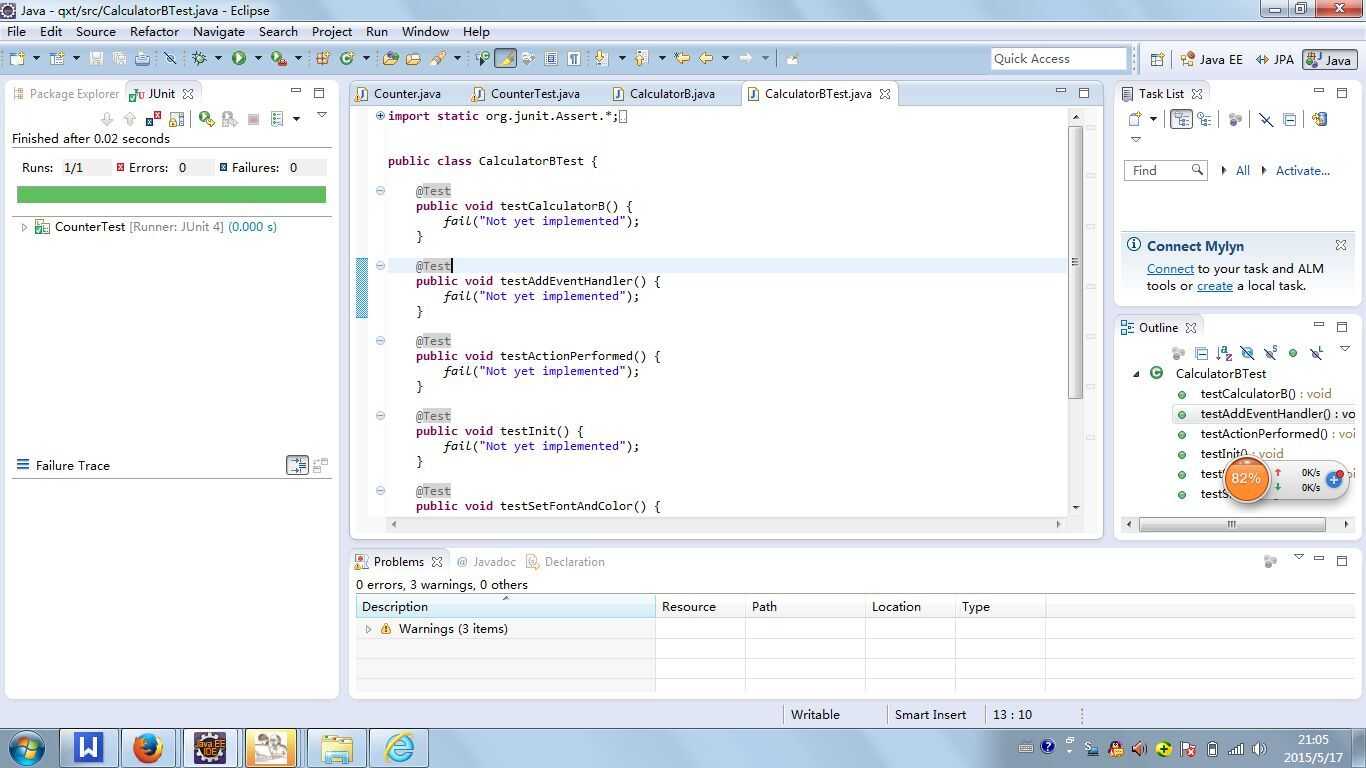Click the Synchronize Changed icon in Task List

point(1319,119)
